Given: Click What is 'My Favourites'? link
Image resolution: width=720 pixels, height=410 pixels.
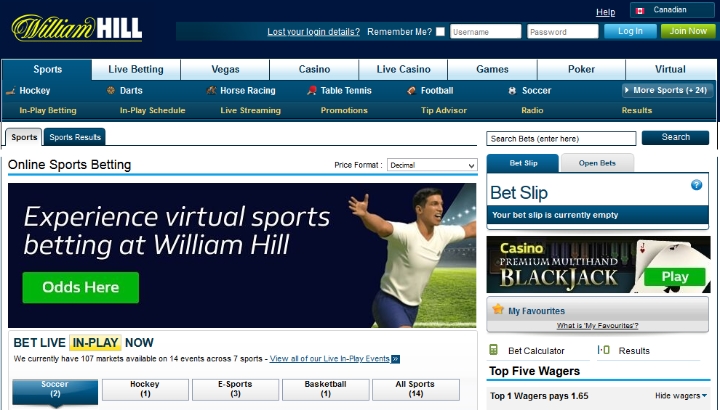Looking at the screenshot, I should [x=597, y=326].
